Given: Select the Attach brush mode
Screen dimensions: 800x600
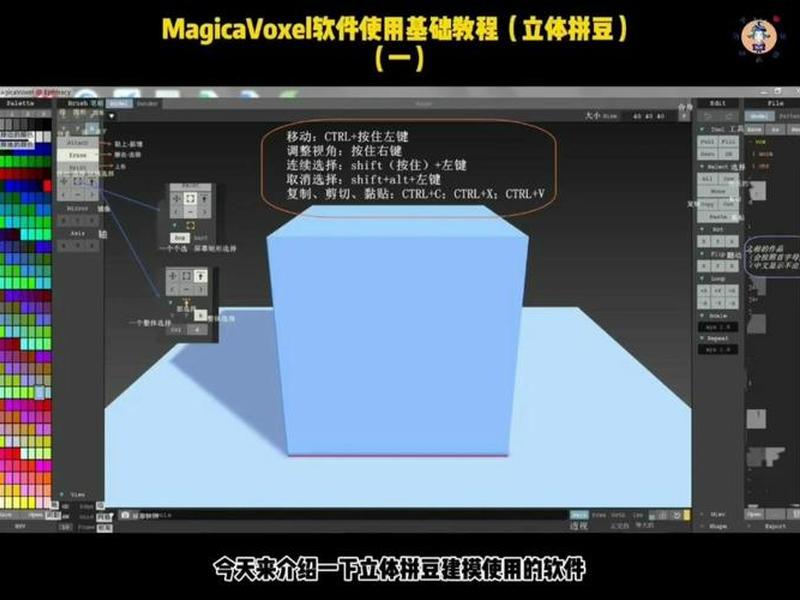Looking at the screenshot, I should click(x=78, y=143).
